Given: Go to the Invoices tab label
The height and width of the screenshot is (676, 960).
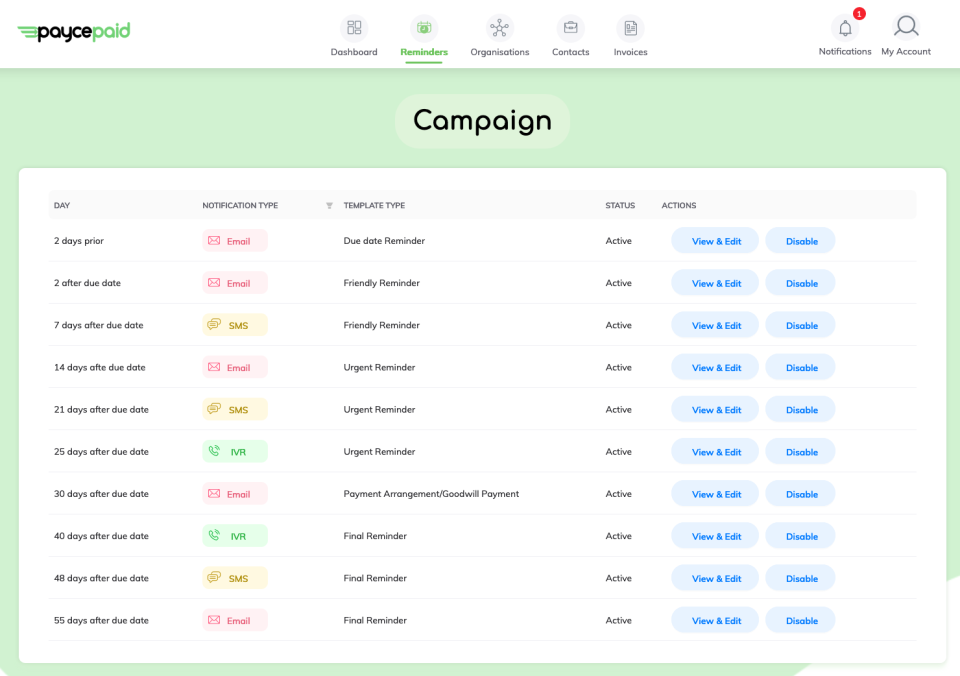Looking at the screenshot, I should click(631, 52).
